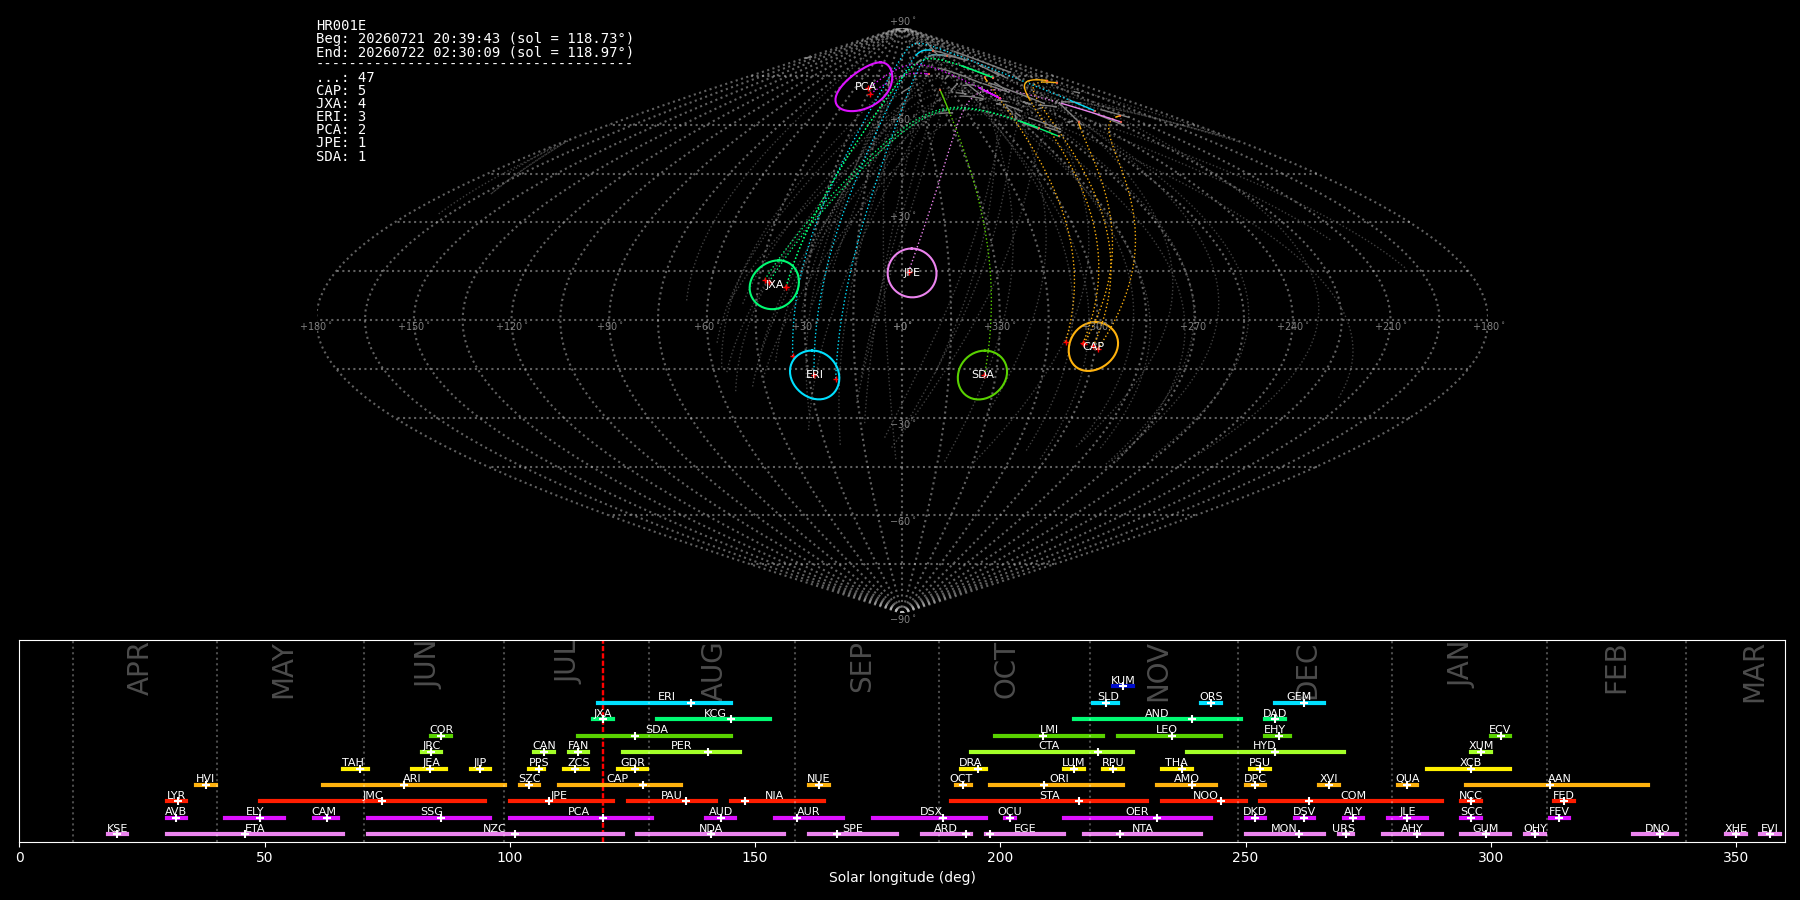Select the SPE shower bar in timeline
Screen dimensions: 1800x900
click(853, 834)
